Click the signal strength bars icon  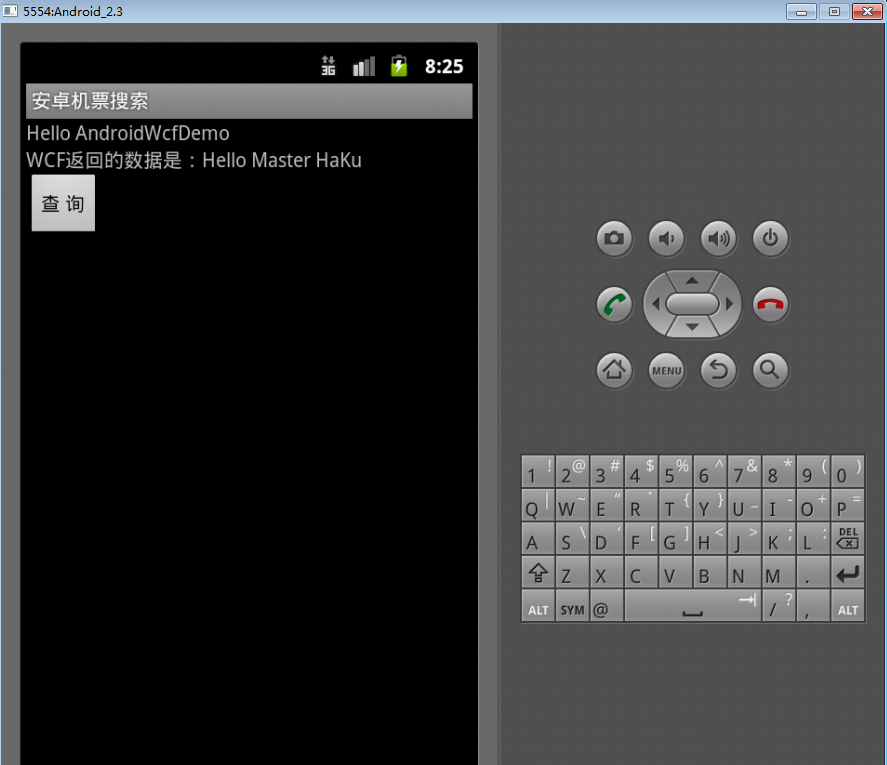coord(364,66)
